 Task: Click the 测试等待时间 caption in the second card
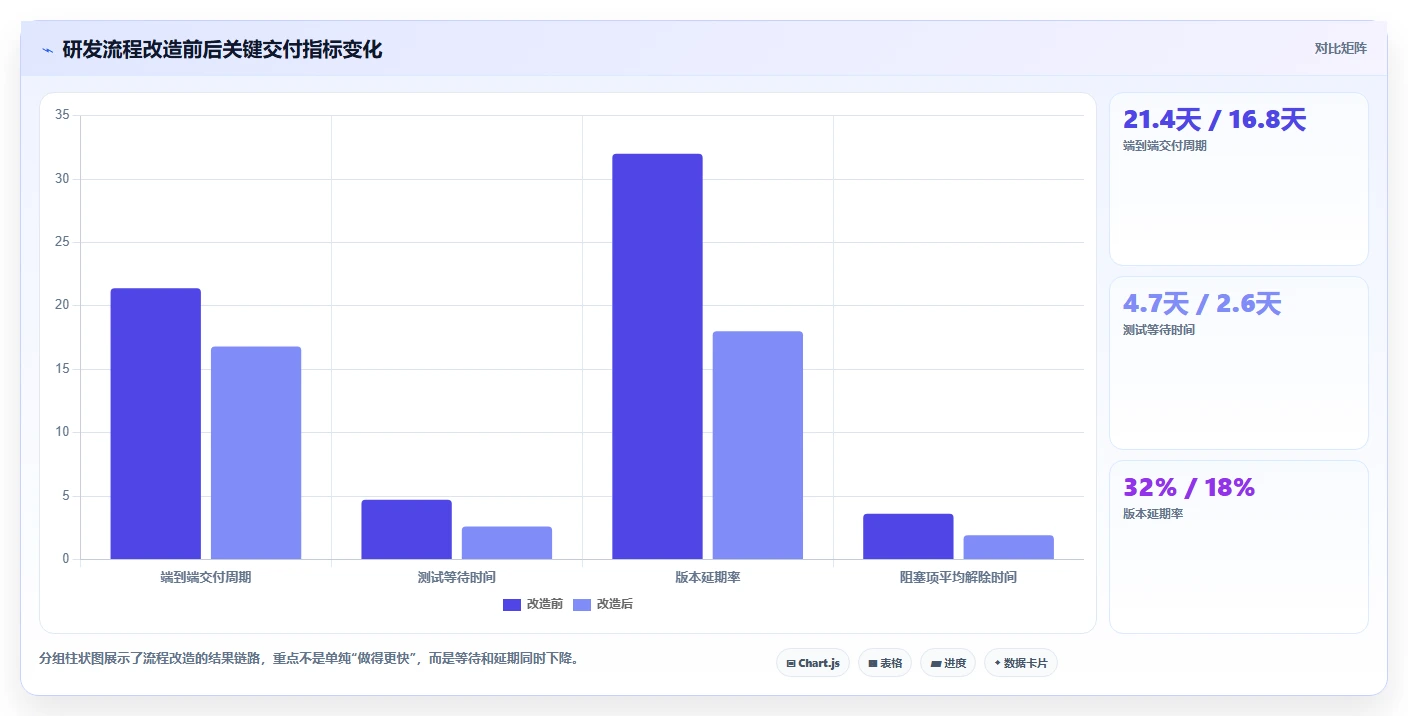pos(1159,330)
